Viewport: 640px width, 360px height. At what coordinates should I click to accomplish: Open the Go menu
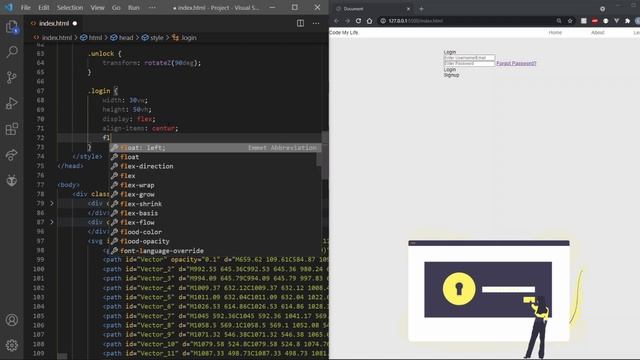[116, 7]
